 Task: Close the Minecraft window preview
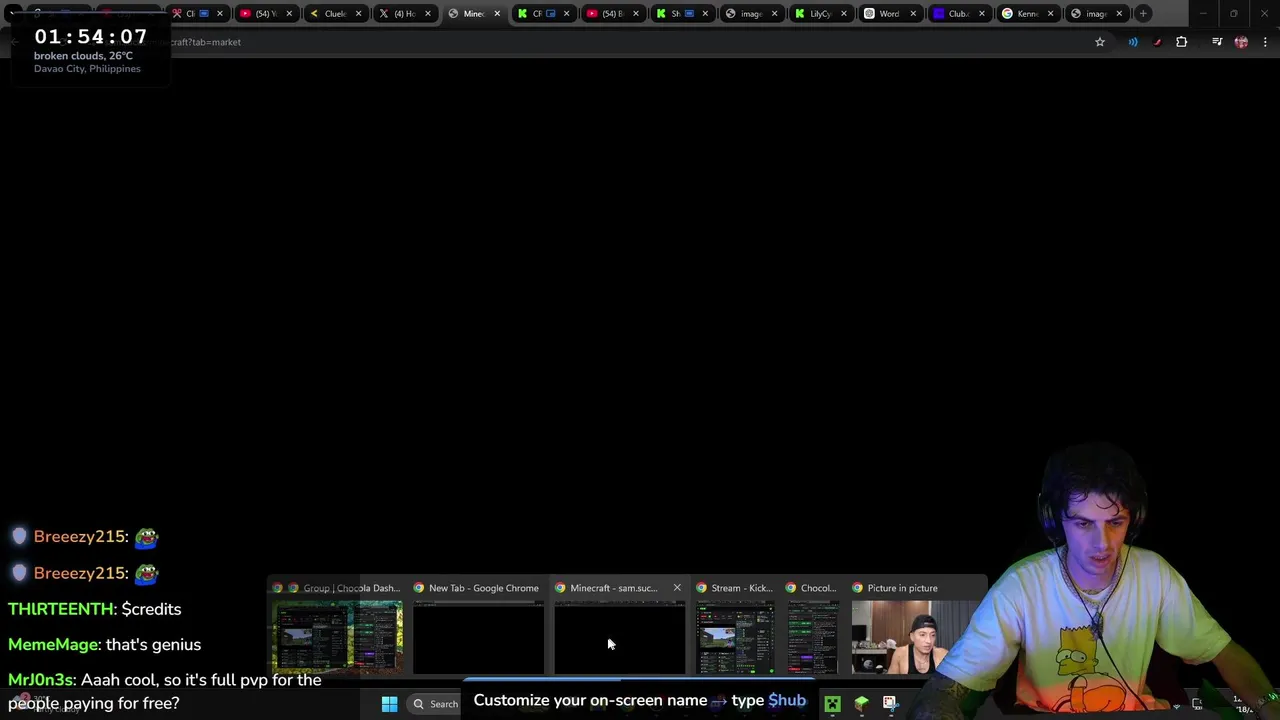tap(677, 588)
